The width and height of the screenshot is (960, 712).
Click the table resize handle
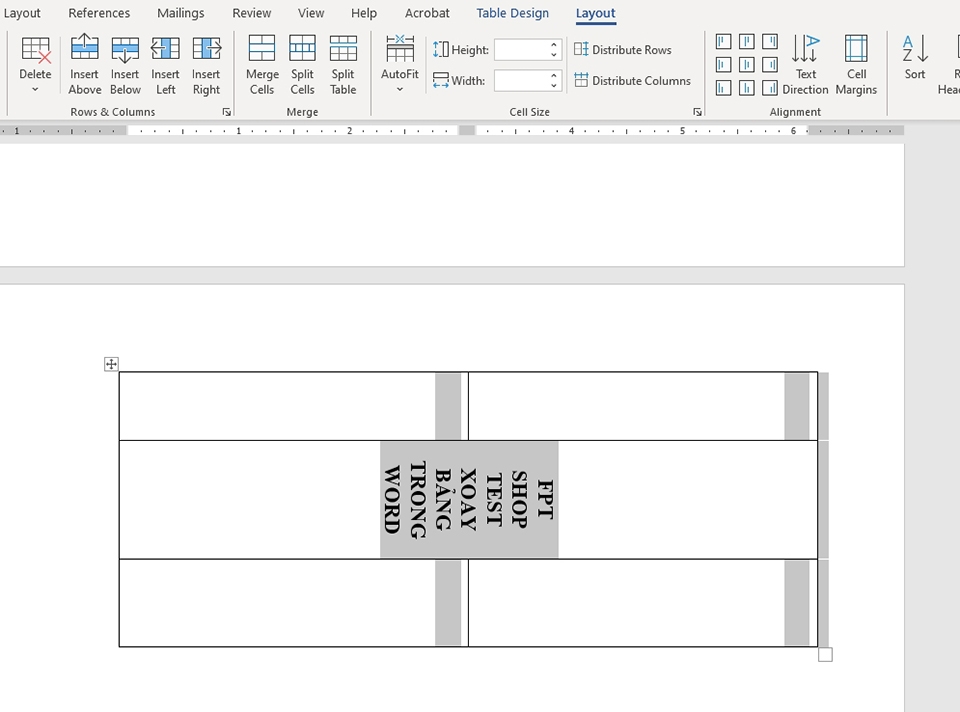pyautogui.click(x=825, y=654)
